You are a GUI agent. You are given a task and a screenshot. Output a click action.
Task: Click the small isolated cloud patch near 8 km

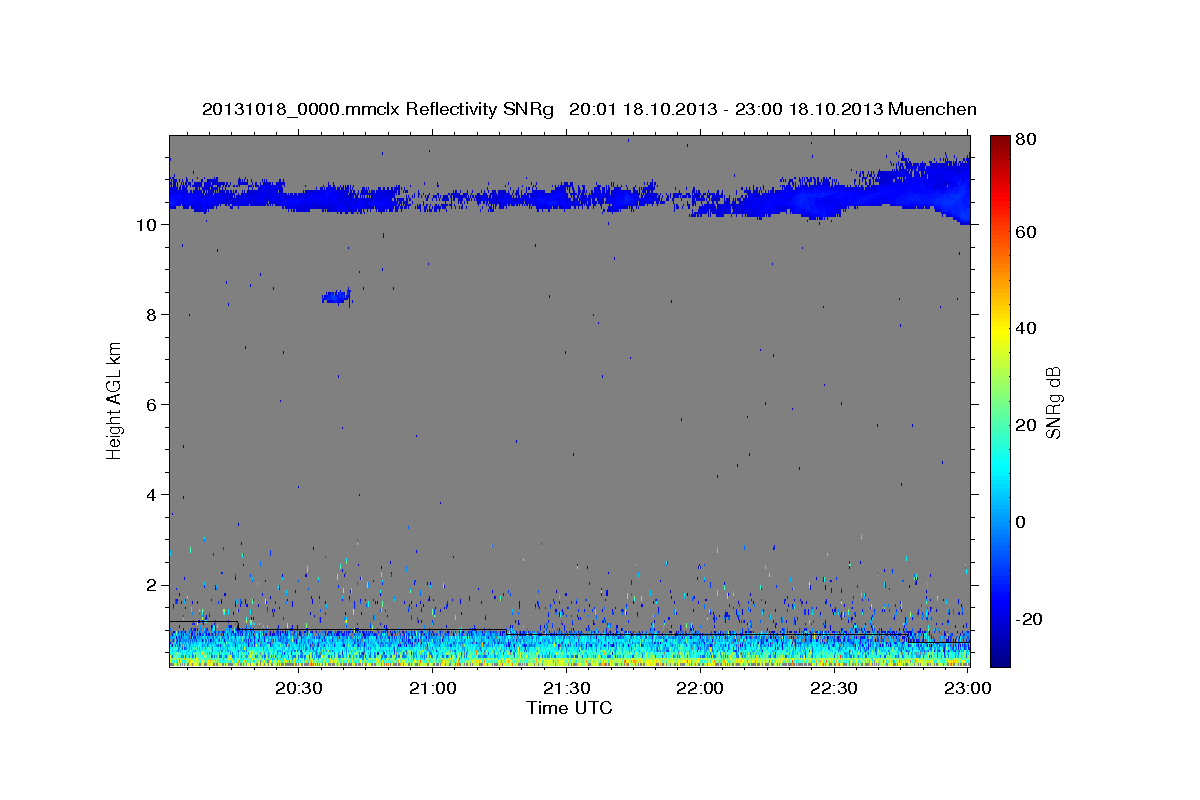[336, 296]
